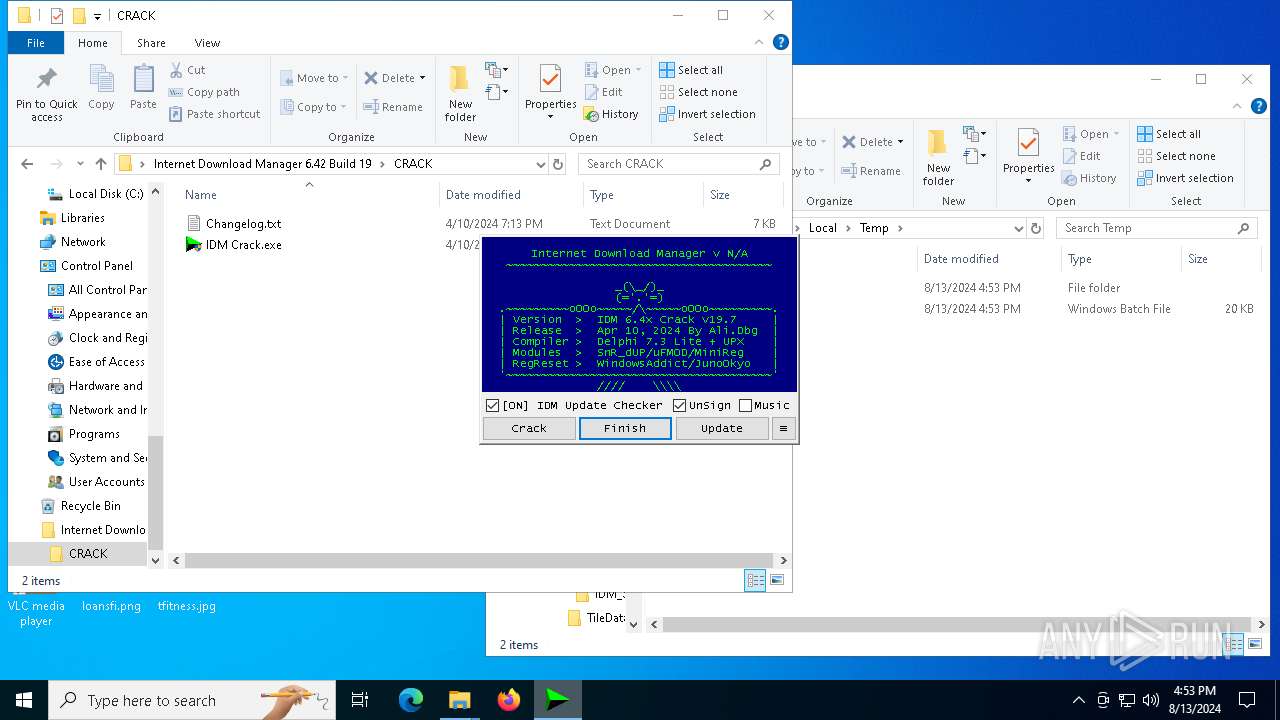This screenshot has width=1280, height=720.
Task: Click Pin to Quick access in CRACK window
Action: [46, 94]
